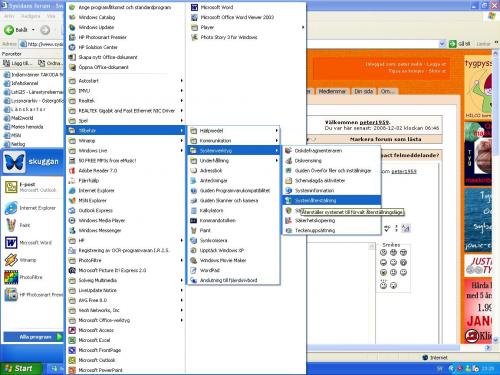Viewport: 500px width, 375px height.
Task: Open Internet Explorer in the pinned Start list
Action: [32, 208]
